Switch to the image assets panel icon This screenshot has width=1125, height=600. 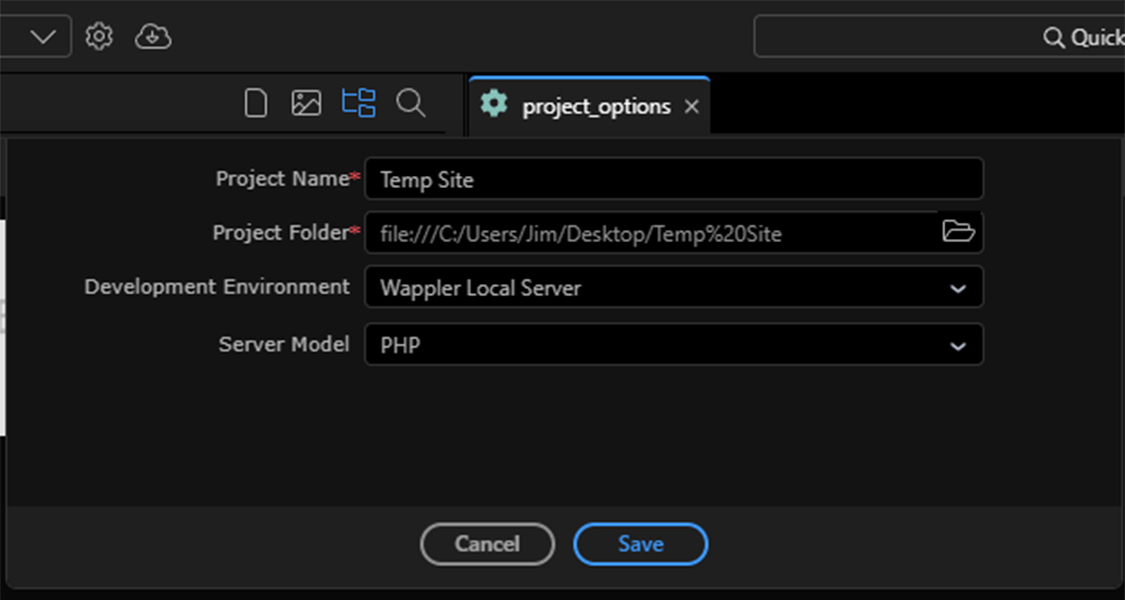coord(306,103)
